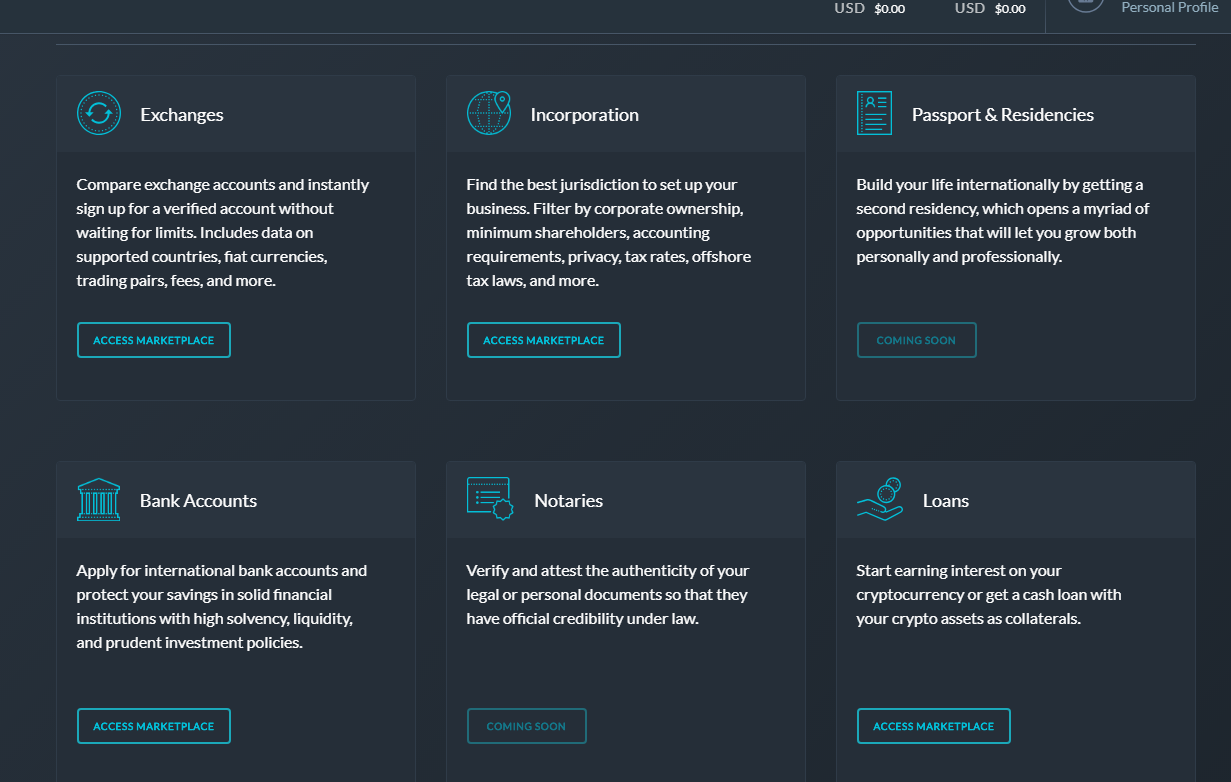Click the Bank Accounts card title
This screenshot has height=782, width=1231.
point(198,500)
